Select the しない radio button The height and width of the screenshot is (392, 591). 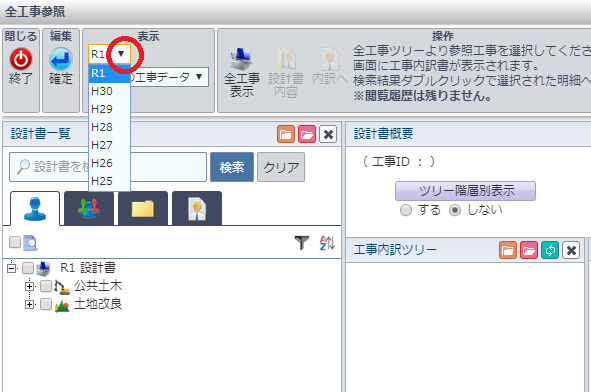click(455, 210)
